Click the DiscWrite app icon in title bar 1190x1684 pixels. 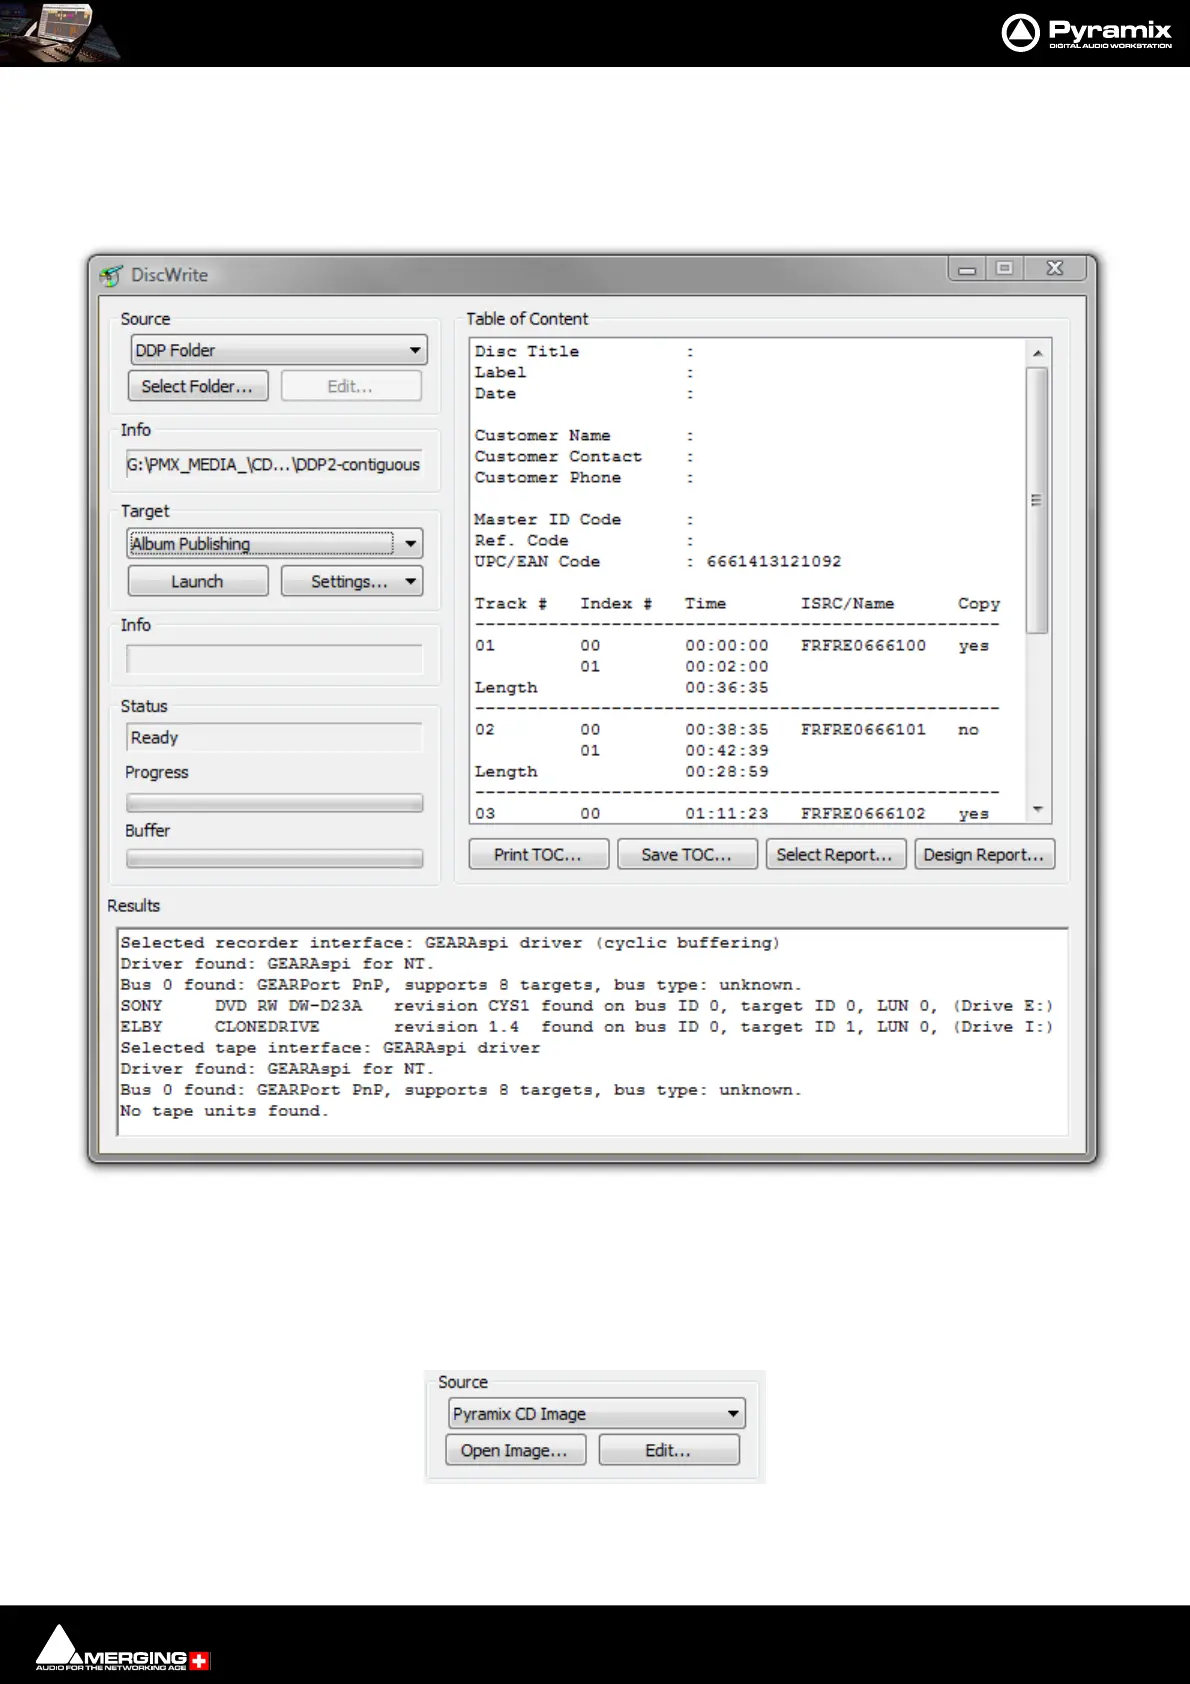coord(111,275)
